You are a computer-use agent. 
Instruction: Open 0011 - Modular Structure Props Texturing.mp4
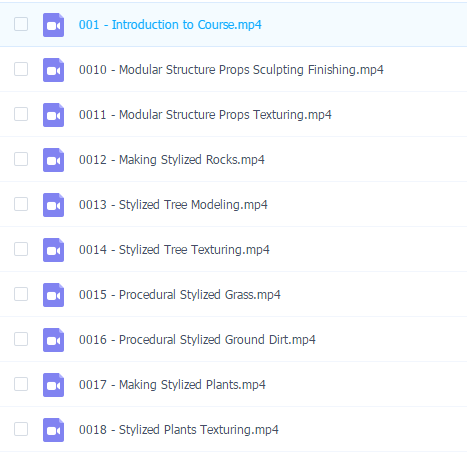click(x=205, y=115)
